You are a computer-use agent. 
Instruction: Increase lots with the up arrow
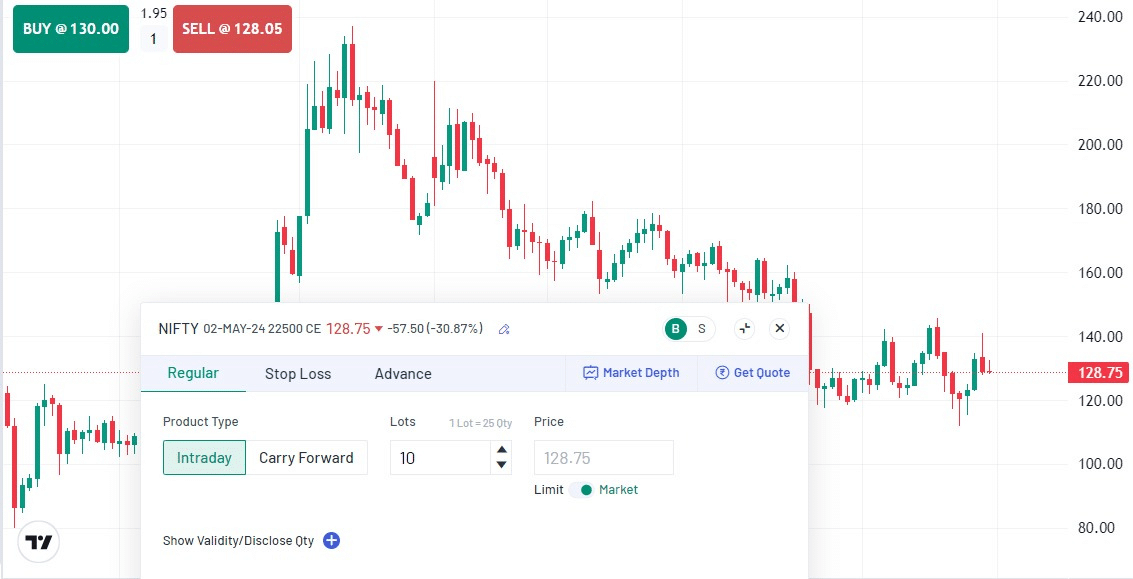(x=502, y=450)
